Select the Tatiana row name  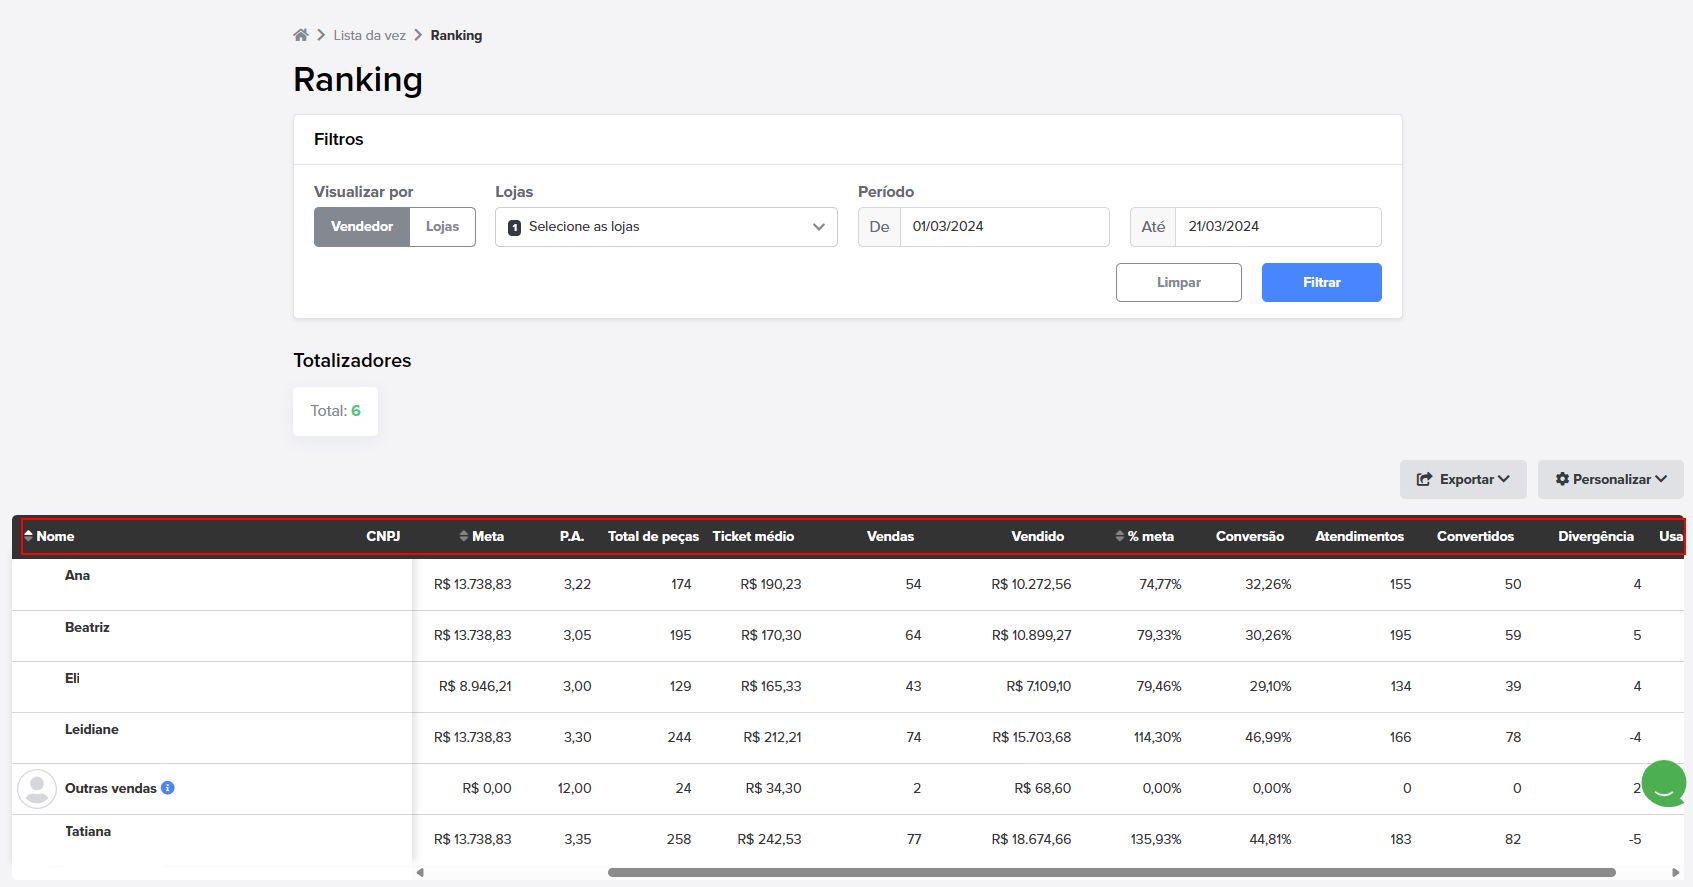click(88, 831)
